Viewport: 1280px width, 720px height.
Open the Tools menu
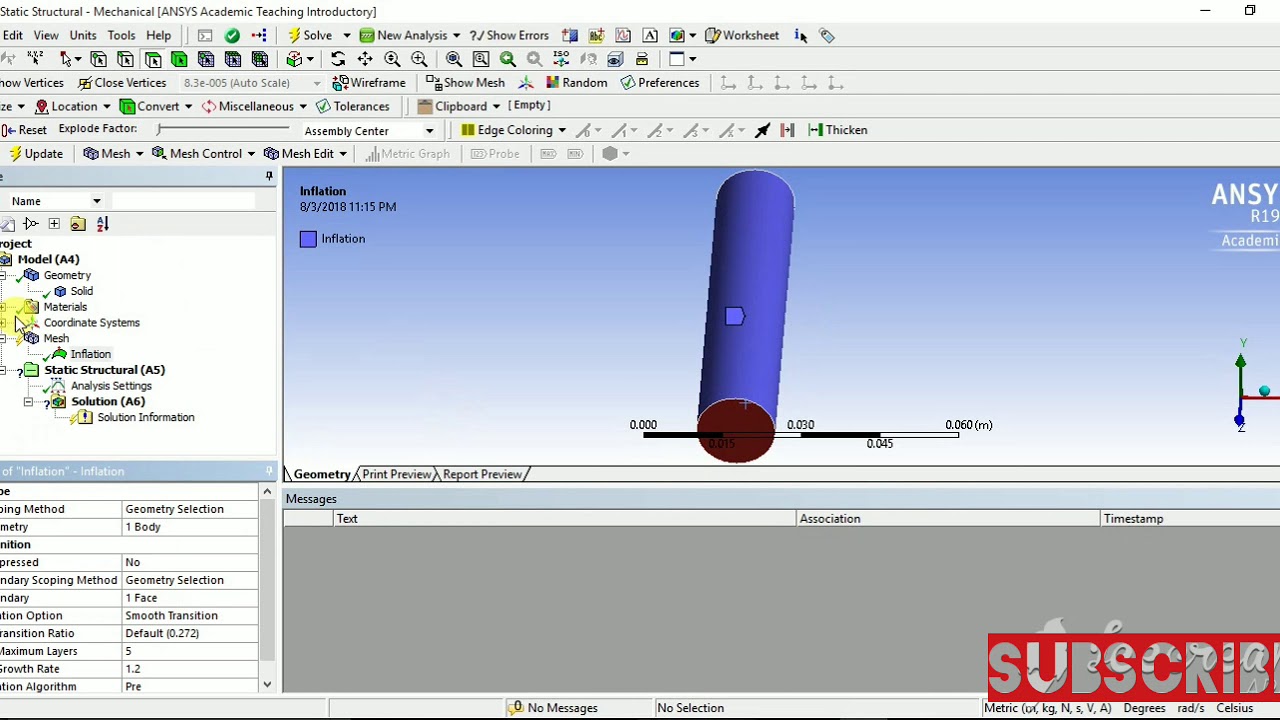tap(121, 35)
